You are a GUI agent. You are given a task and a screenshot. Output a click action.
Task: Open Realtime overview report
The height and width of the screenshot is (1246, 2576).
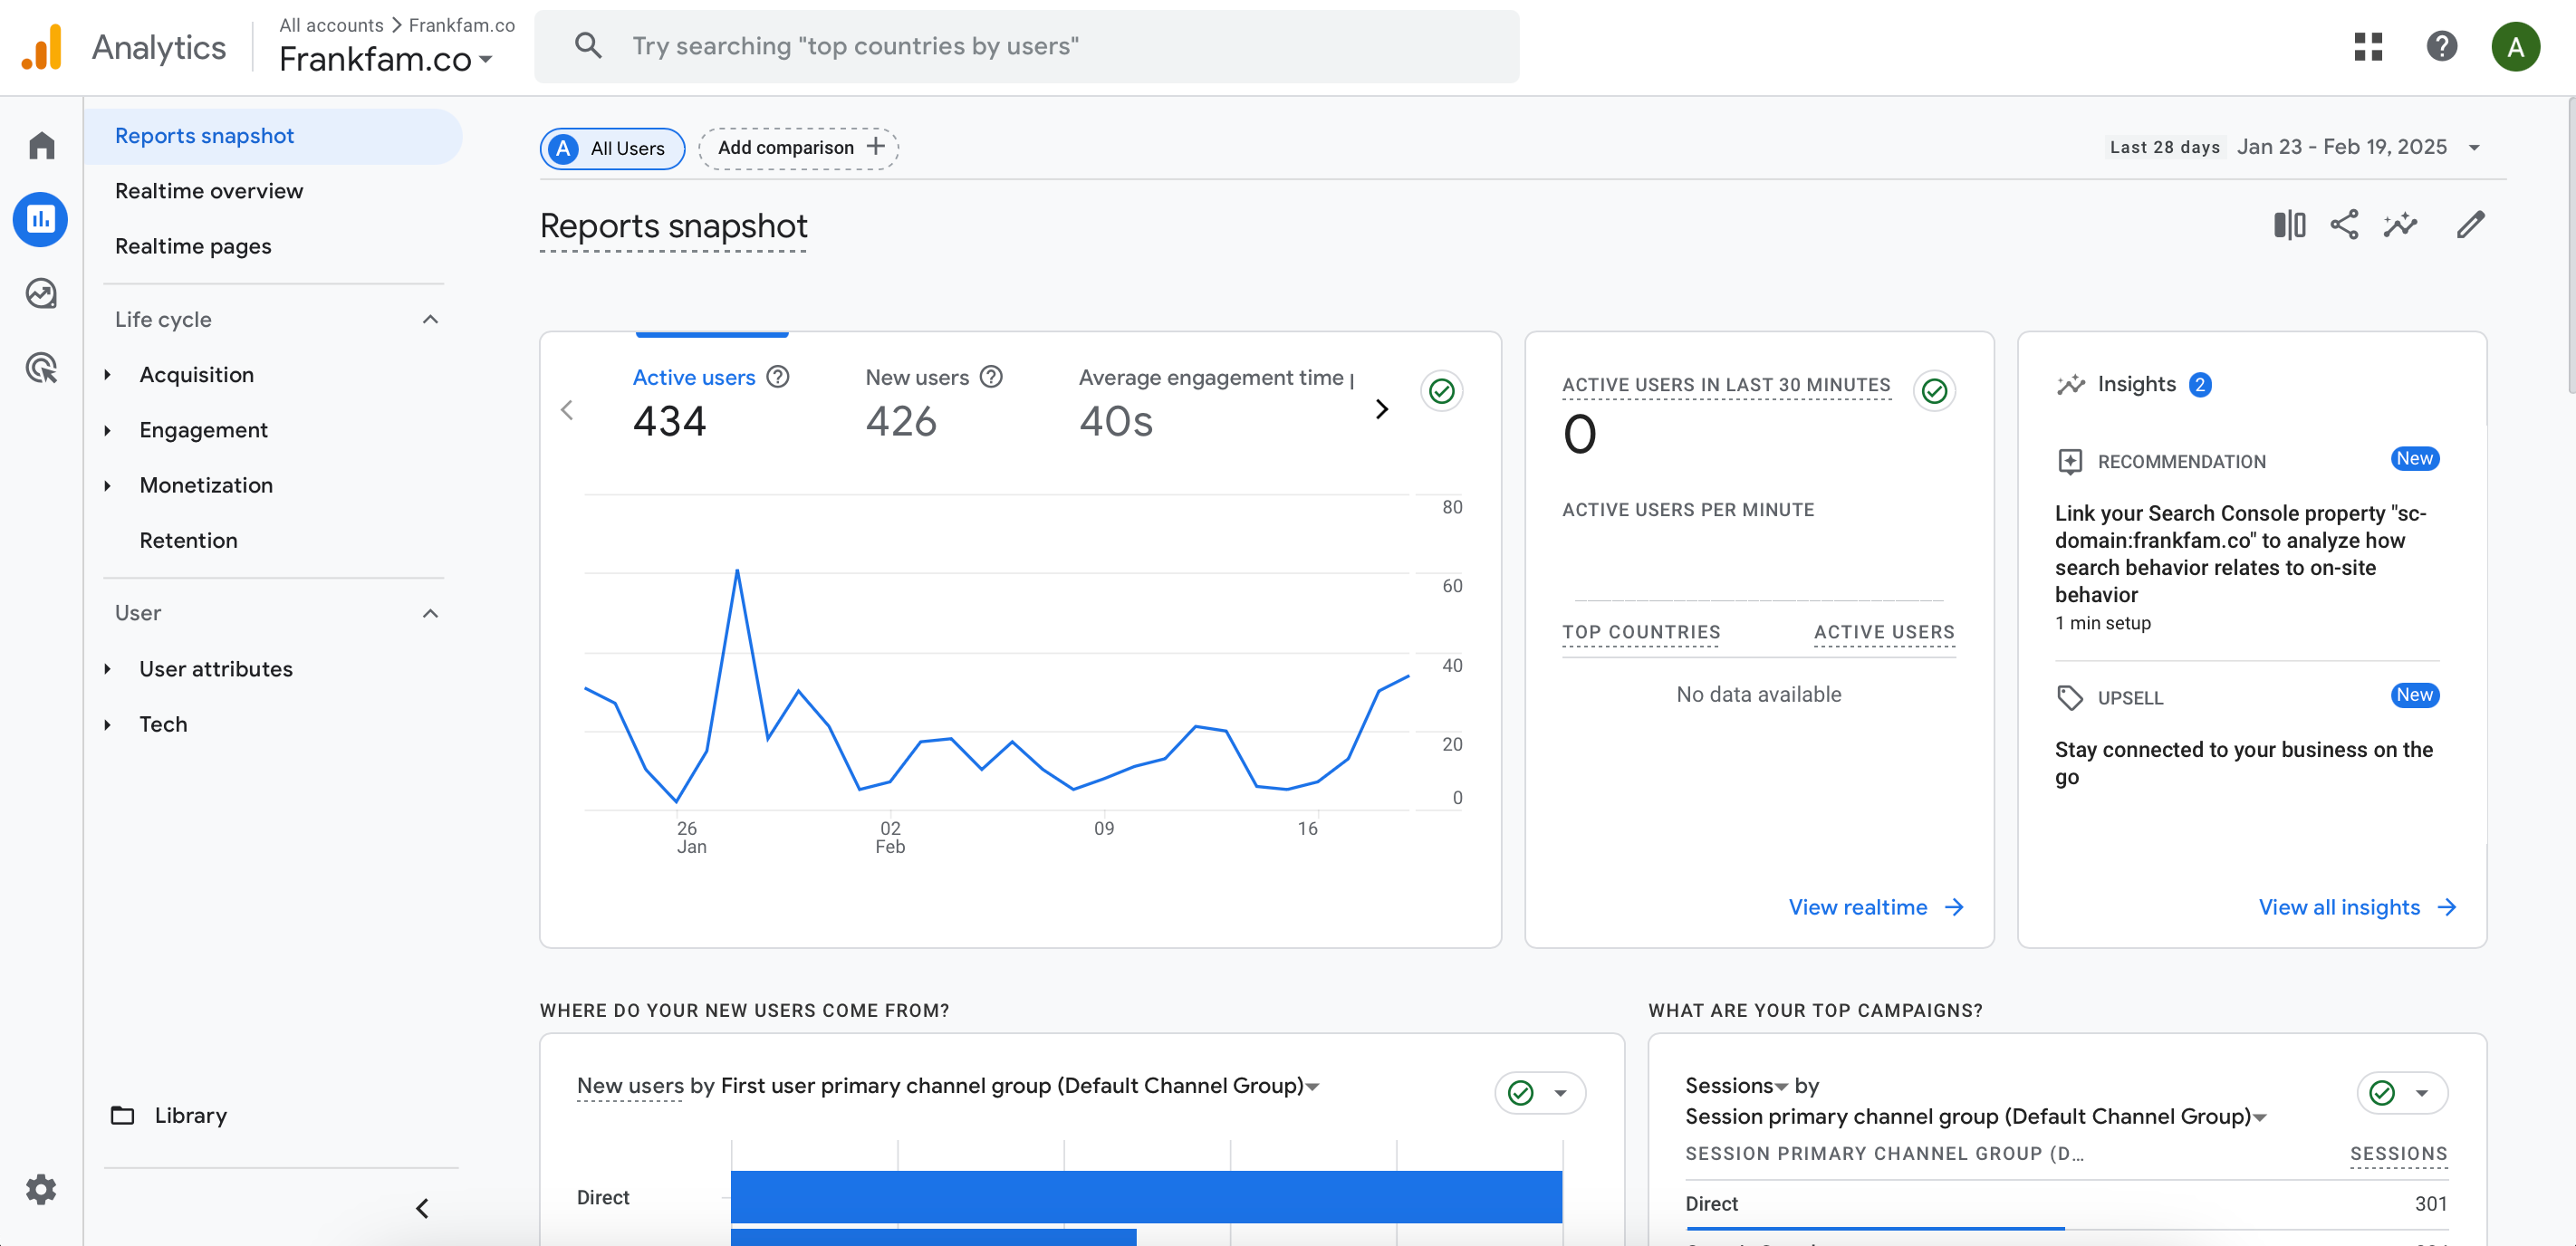coord(208,191)
